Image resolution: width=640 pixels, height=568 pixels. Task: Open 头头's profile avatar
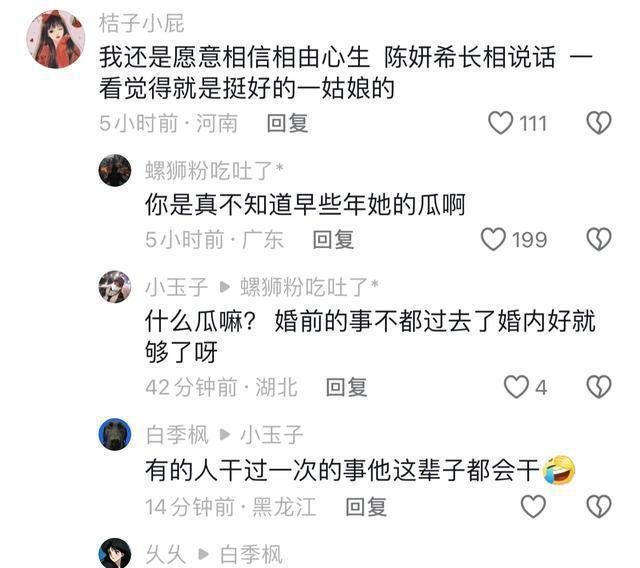point(115,553)
